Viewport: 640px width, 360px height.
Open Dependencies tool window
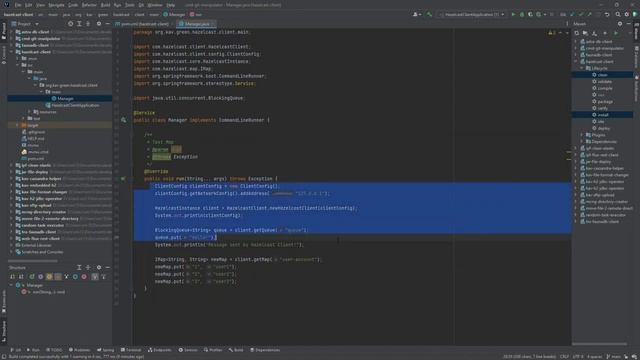264,350
